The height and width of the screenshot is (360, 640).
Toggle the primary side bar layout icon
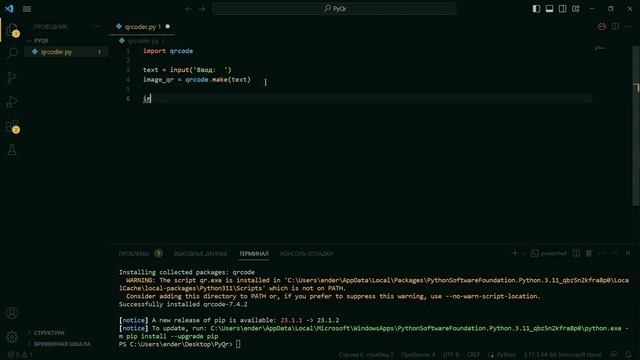[536, 9]
